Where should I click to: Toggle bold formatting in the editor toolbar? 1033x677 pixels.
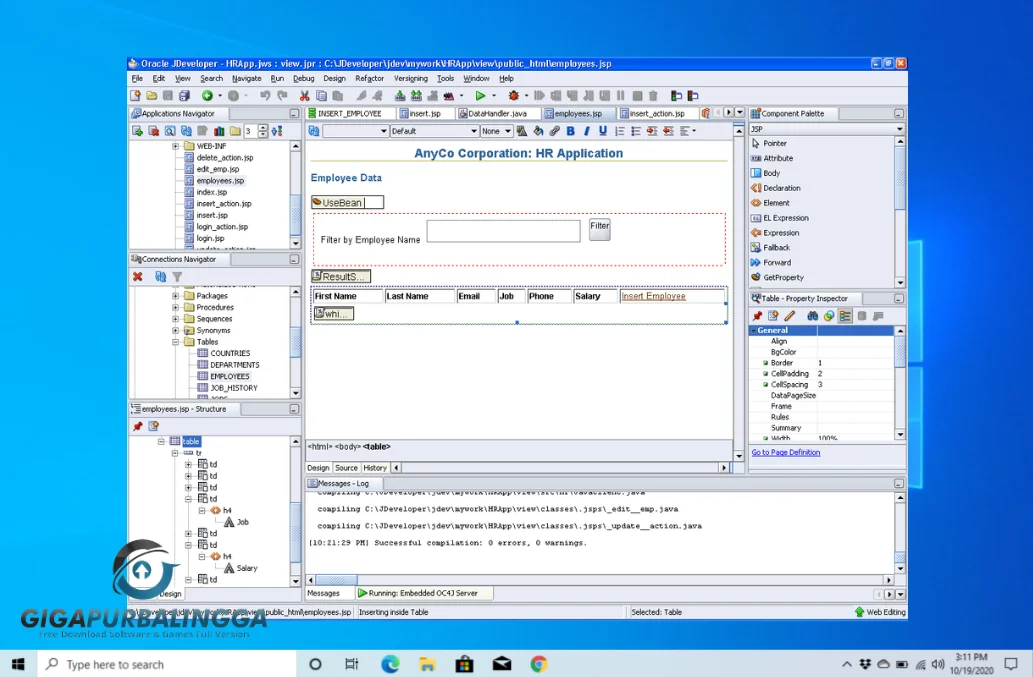pyautogui.click(x=571, y=130)
